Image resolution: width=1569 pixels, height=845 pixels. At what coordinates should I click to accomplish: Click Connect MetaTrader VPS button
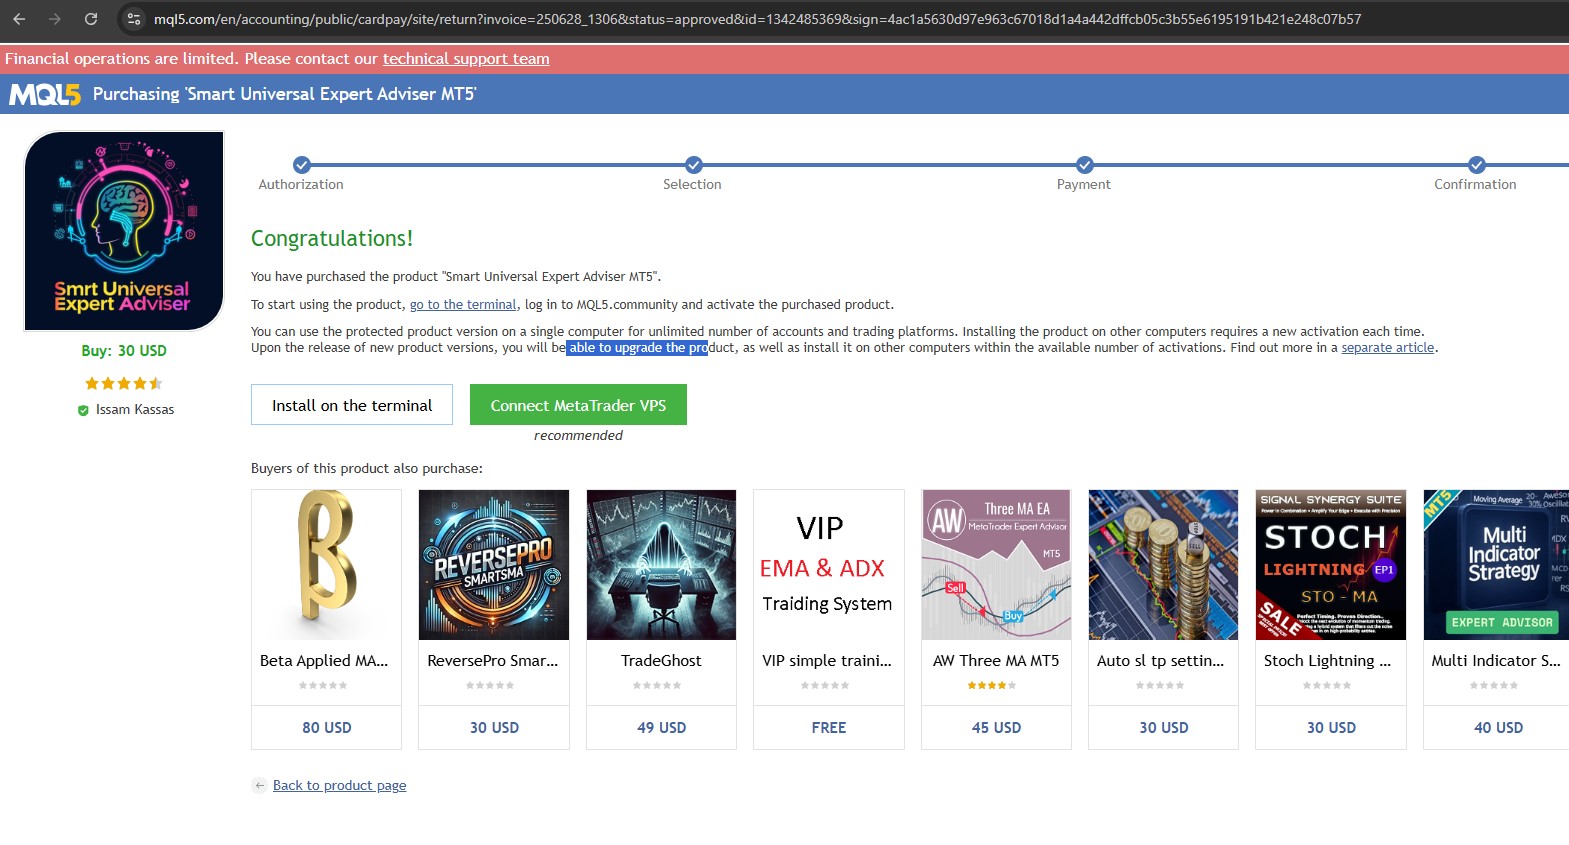[578, 405]
